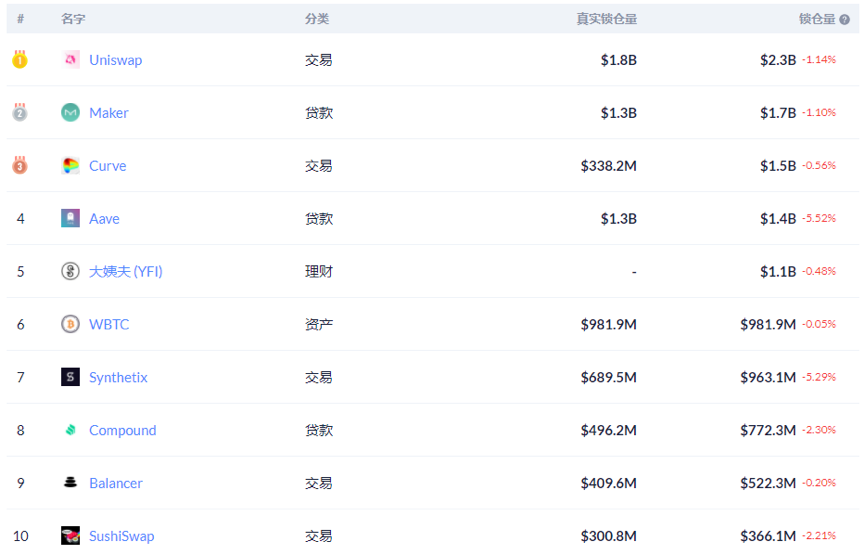Viewport: 865px width, 555px height.
Task: Open the SushiSwap project link
Action: pyautogui.click(x=121, y=536)
